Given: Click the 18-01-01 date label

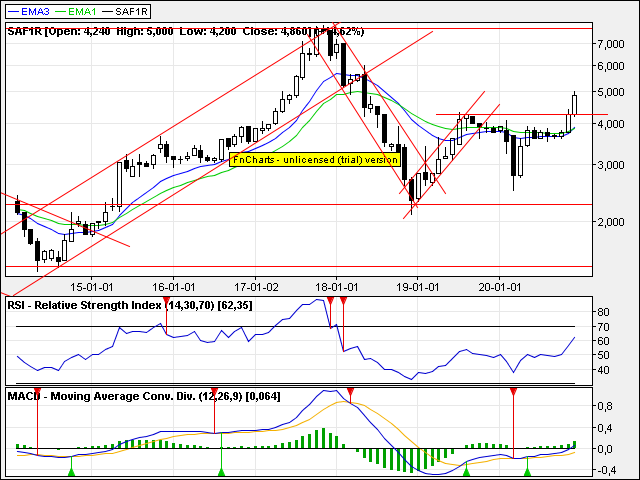Looking at the screenshot, I should click(x=337, y=287).
